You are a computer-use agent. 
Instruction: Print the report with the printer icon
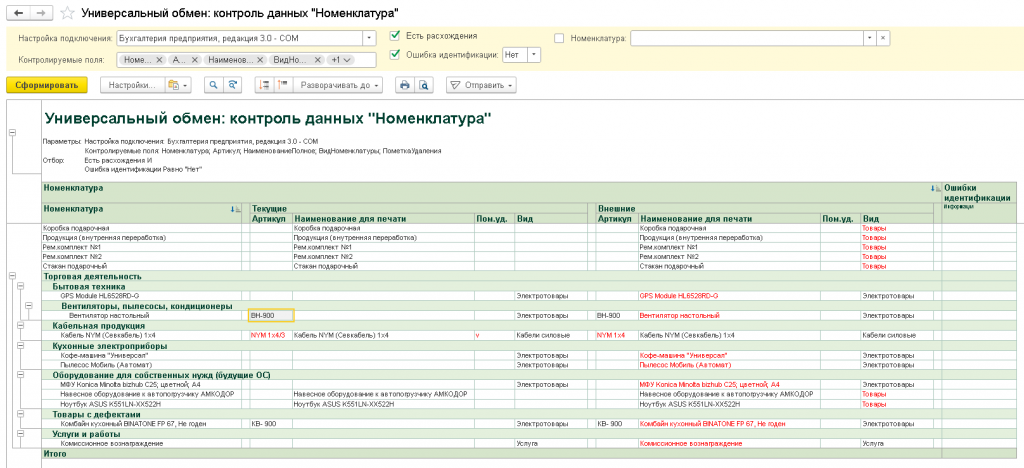tap(405, 85)
